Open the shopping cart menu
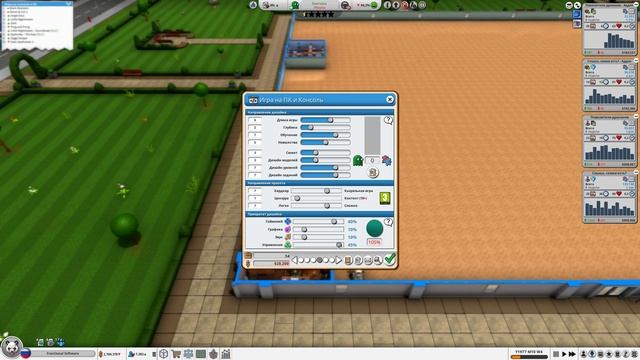640x360 pixels. [176, 354]
